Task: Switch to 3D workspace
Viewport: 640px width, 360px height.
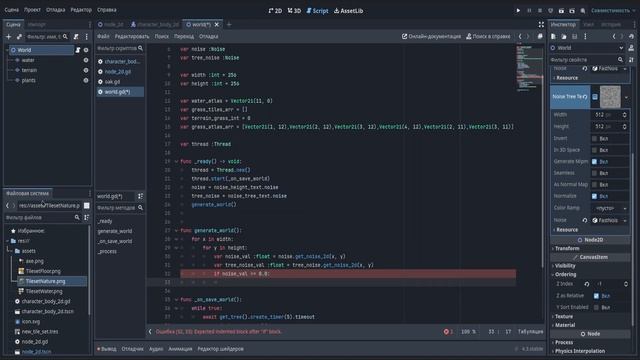Action: [x=294, y=11]
